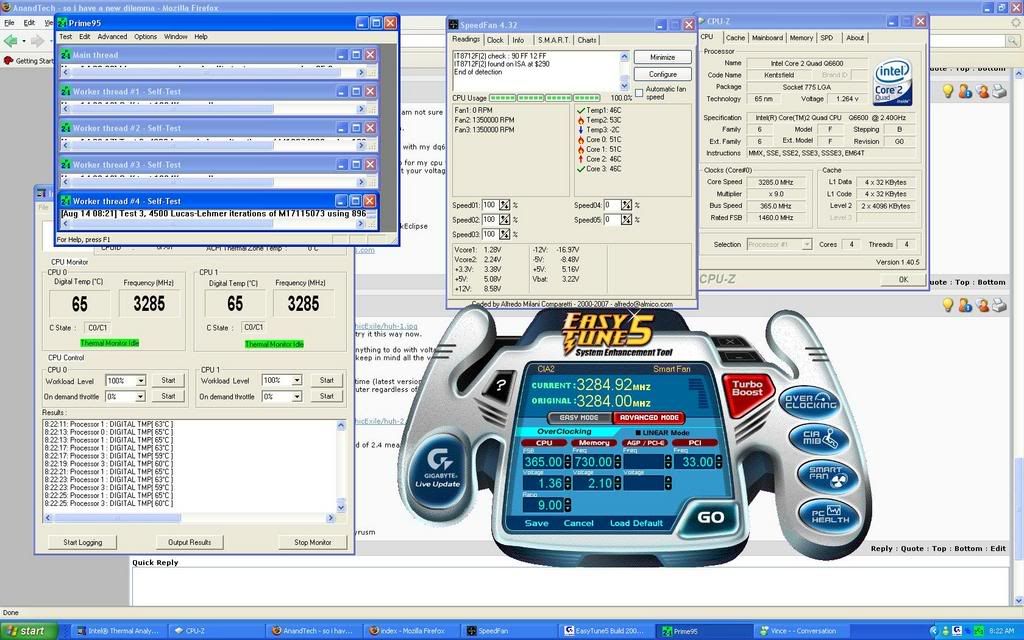Click the Speed03 value field in SpeedFan
The image size is (1024, 640).
point(490,234)
